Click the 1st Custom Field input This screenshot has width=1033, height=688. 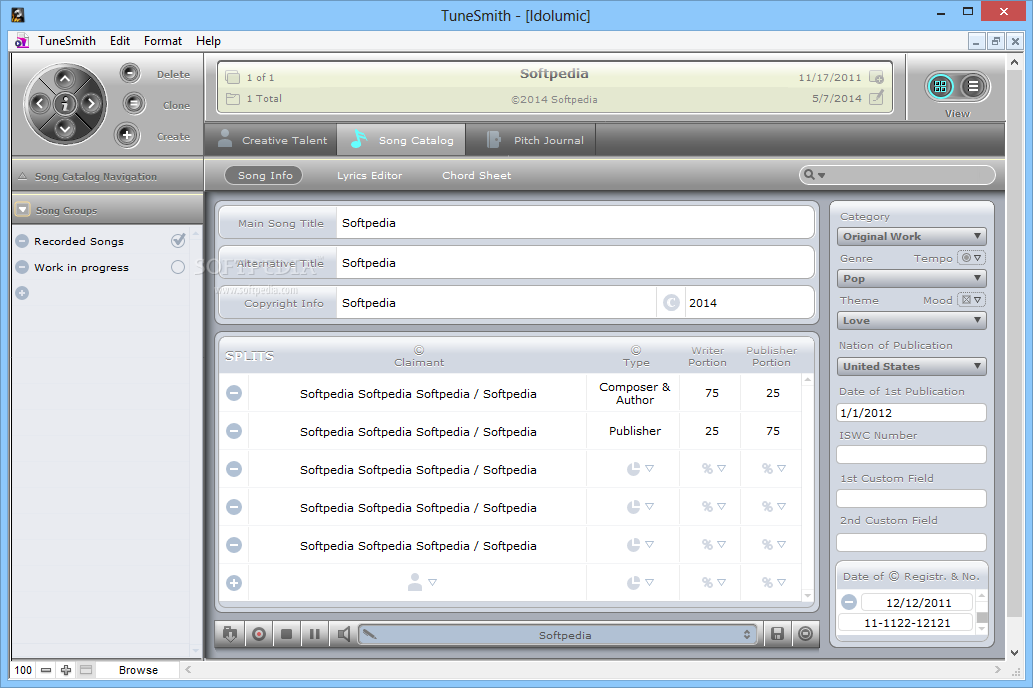point(911,498)
